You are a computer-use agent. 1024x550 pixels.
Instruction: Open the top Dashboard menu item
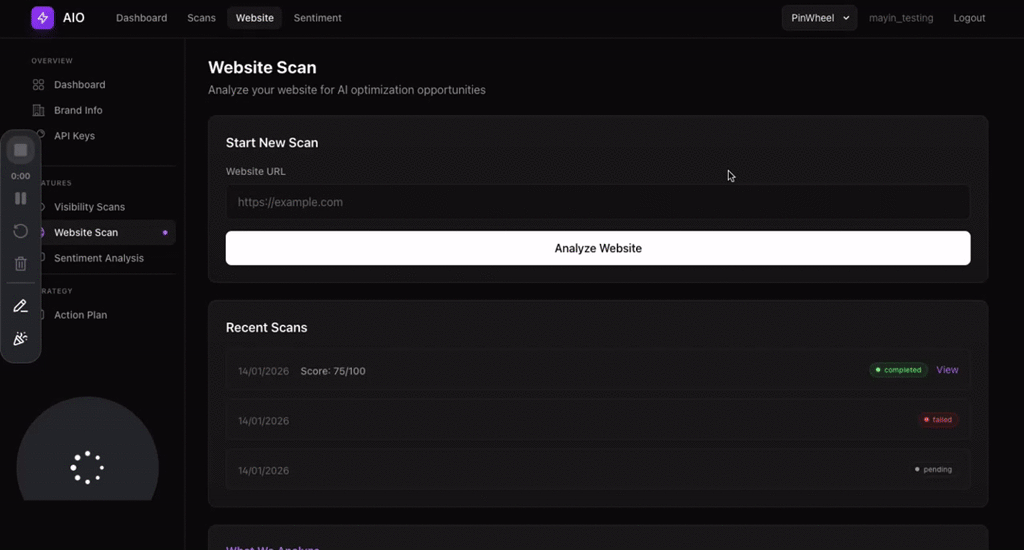142,18
